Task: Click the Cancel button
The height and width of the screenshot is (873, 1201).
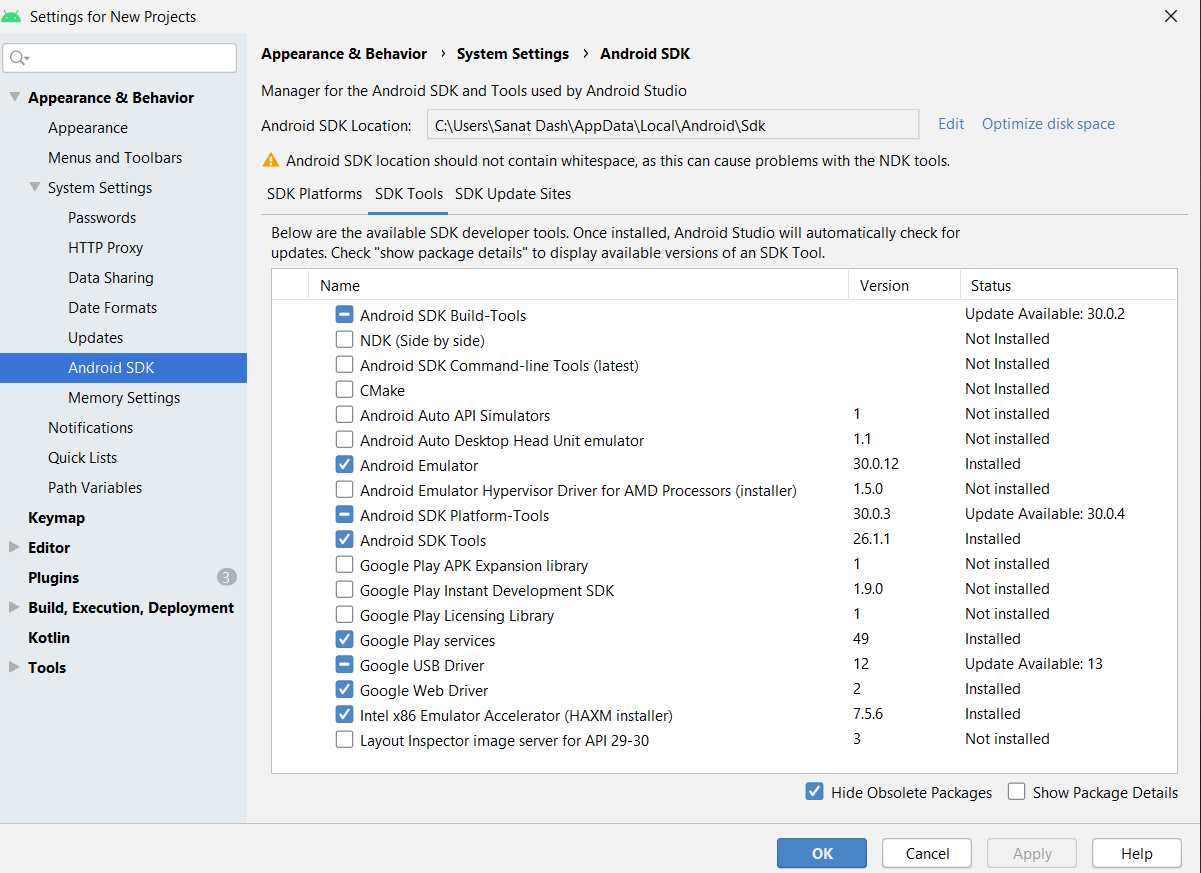Action: 927,853
